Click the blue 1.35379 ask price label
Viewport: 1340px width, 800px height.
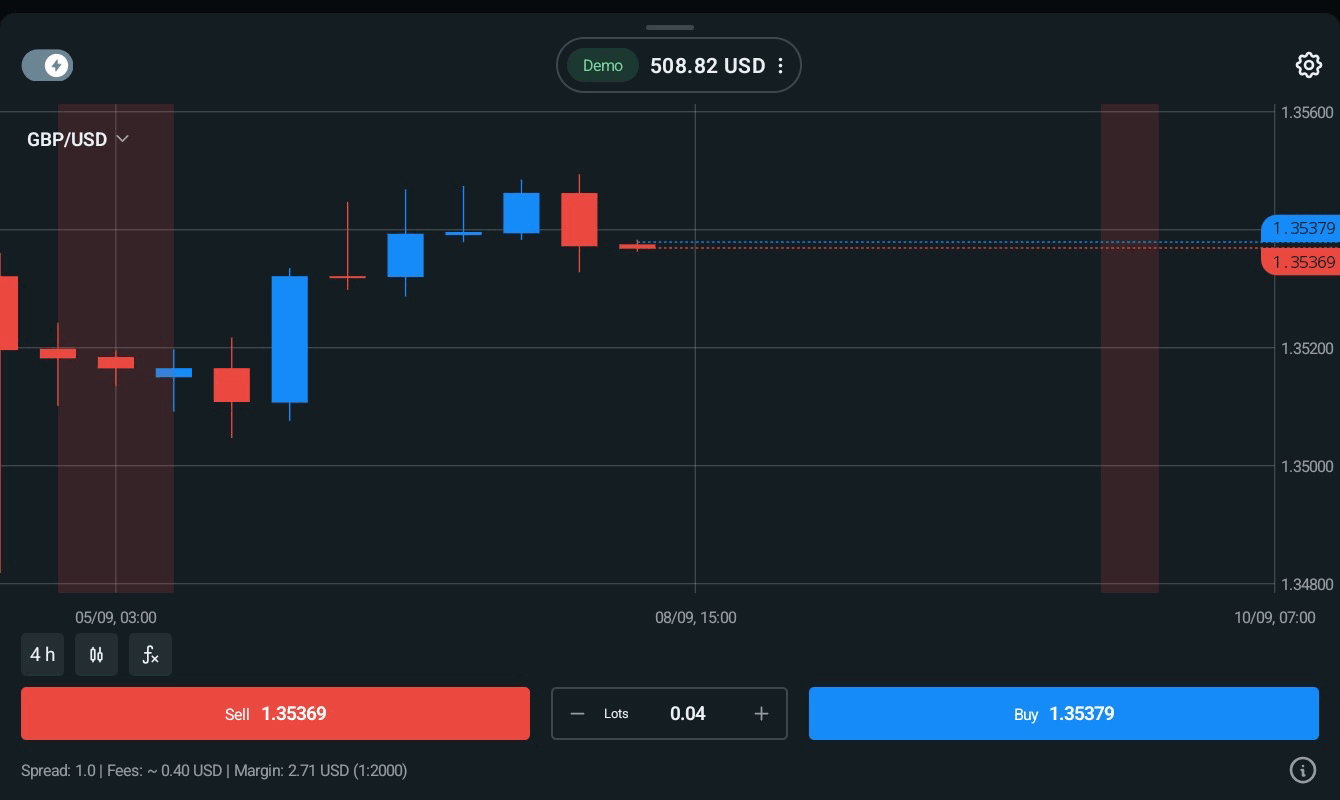click(x=1301, y=228)
